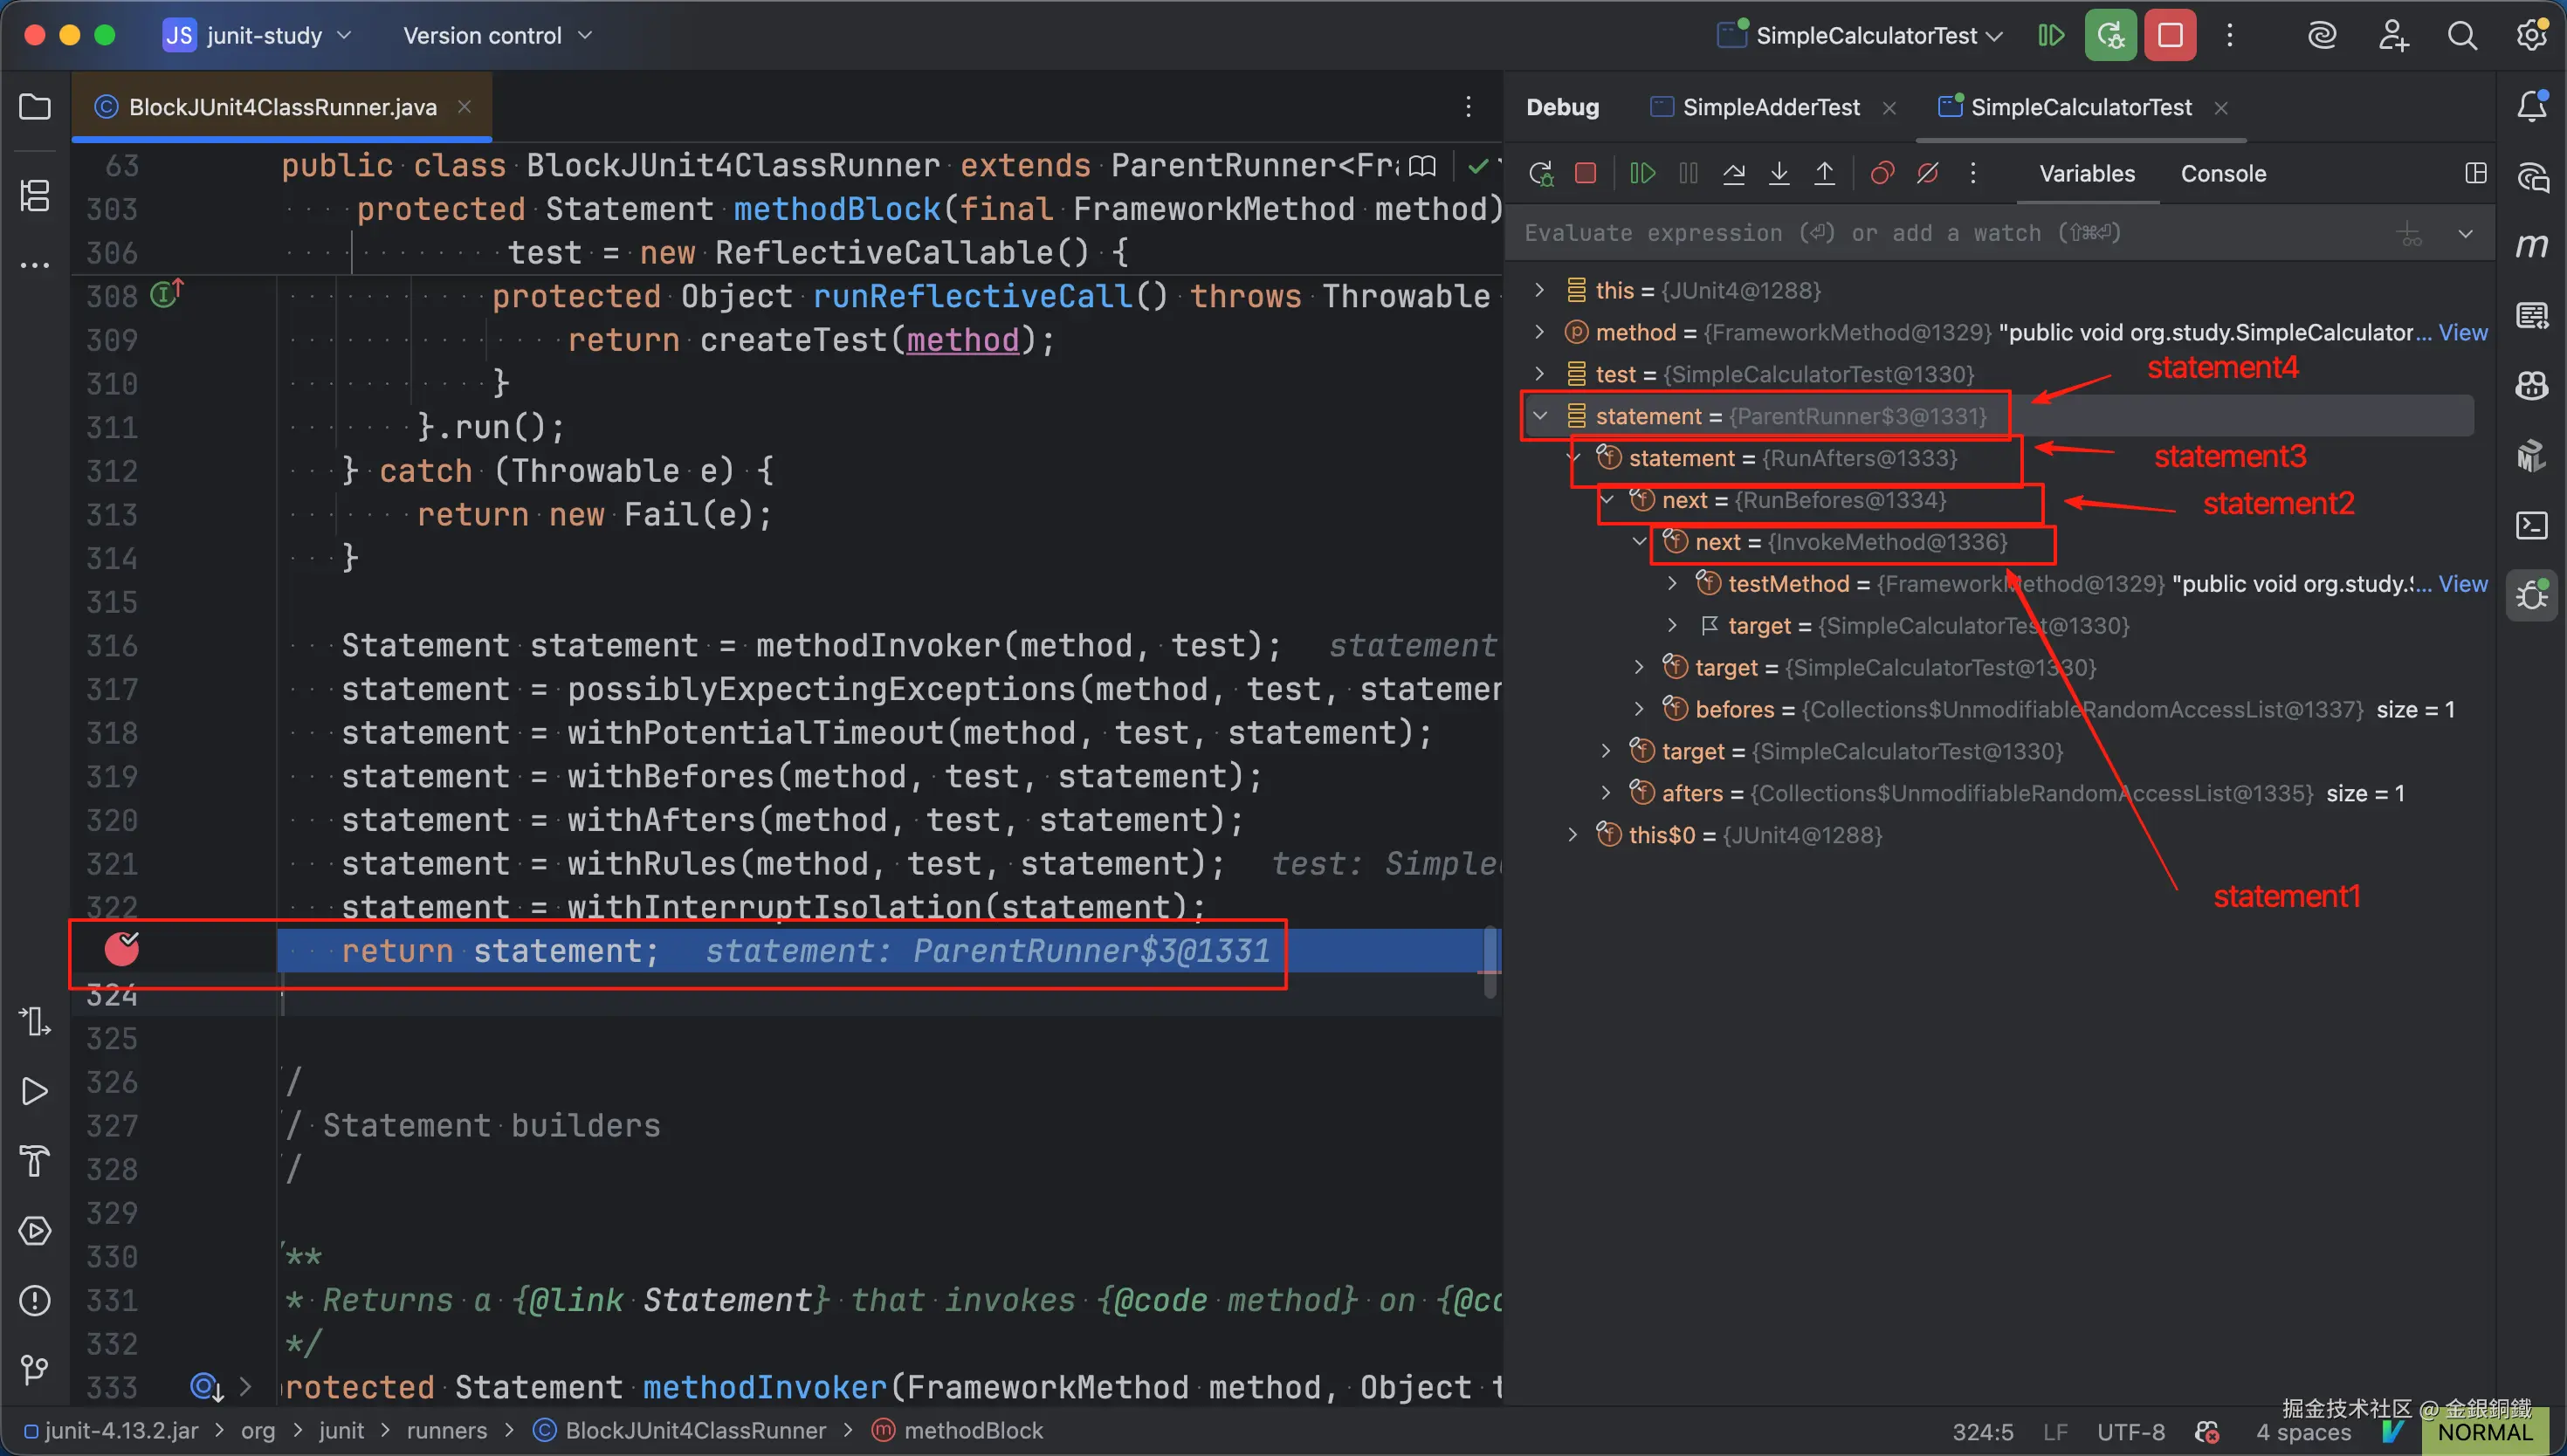Resume program in debug toolbar

1642,174
